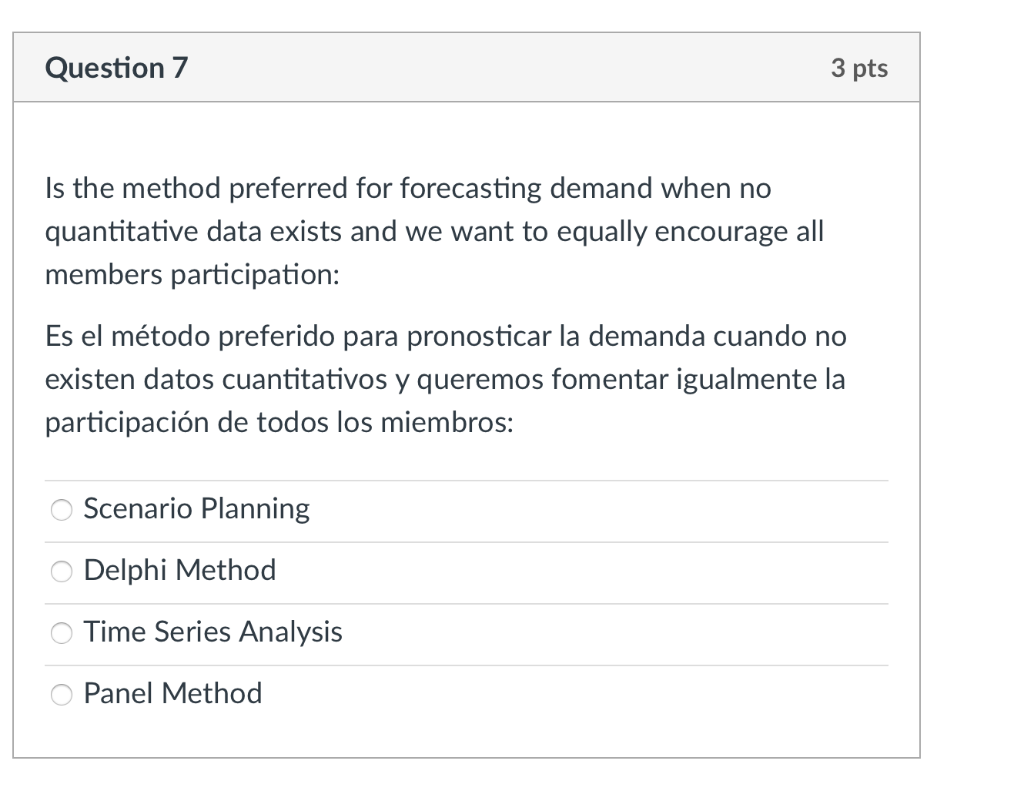Click the Panel Method answer label
Viewport: 1024px width, 801px height.
(x=171, y=694)
